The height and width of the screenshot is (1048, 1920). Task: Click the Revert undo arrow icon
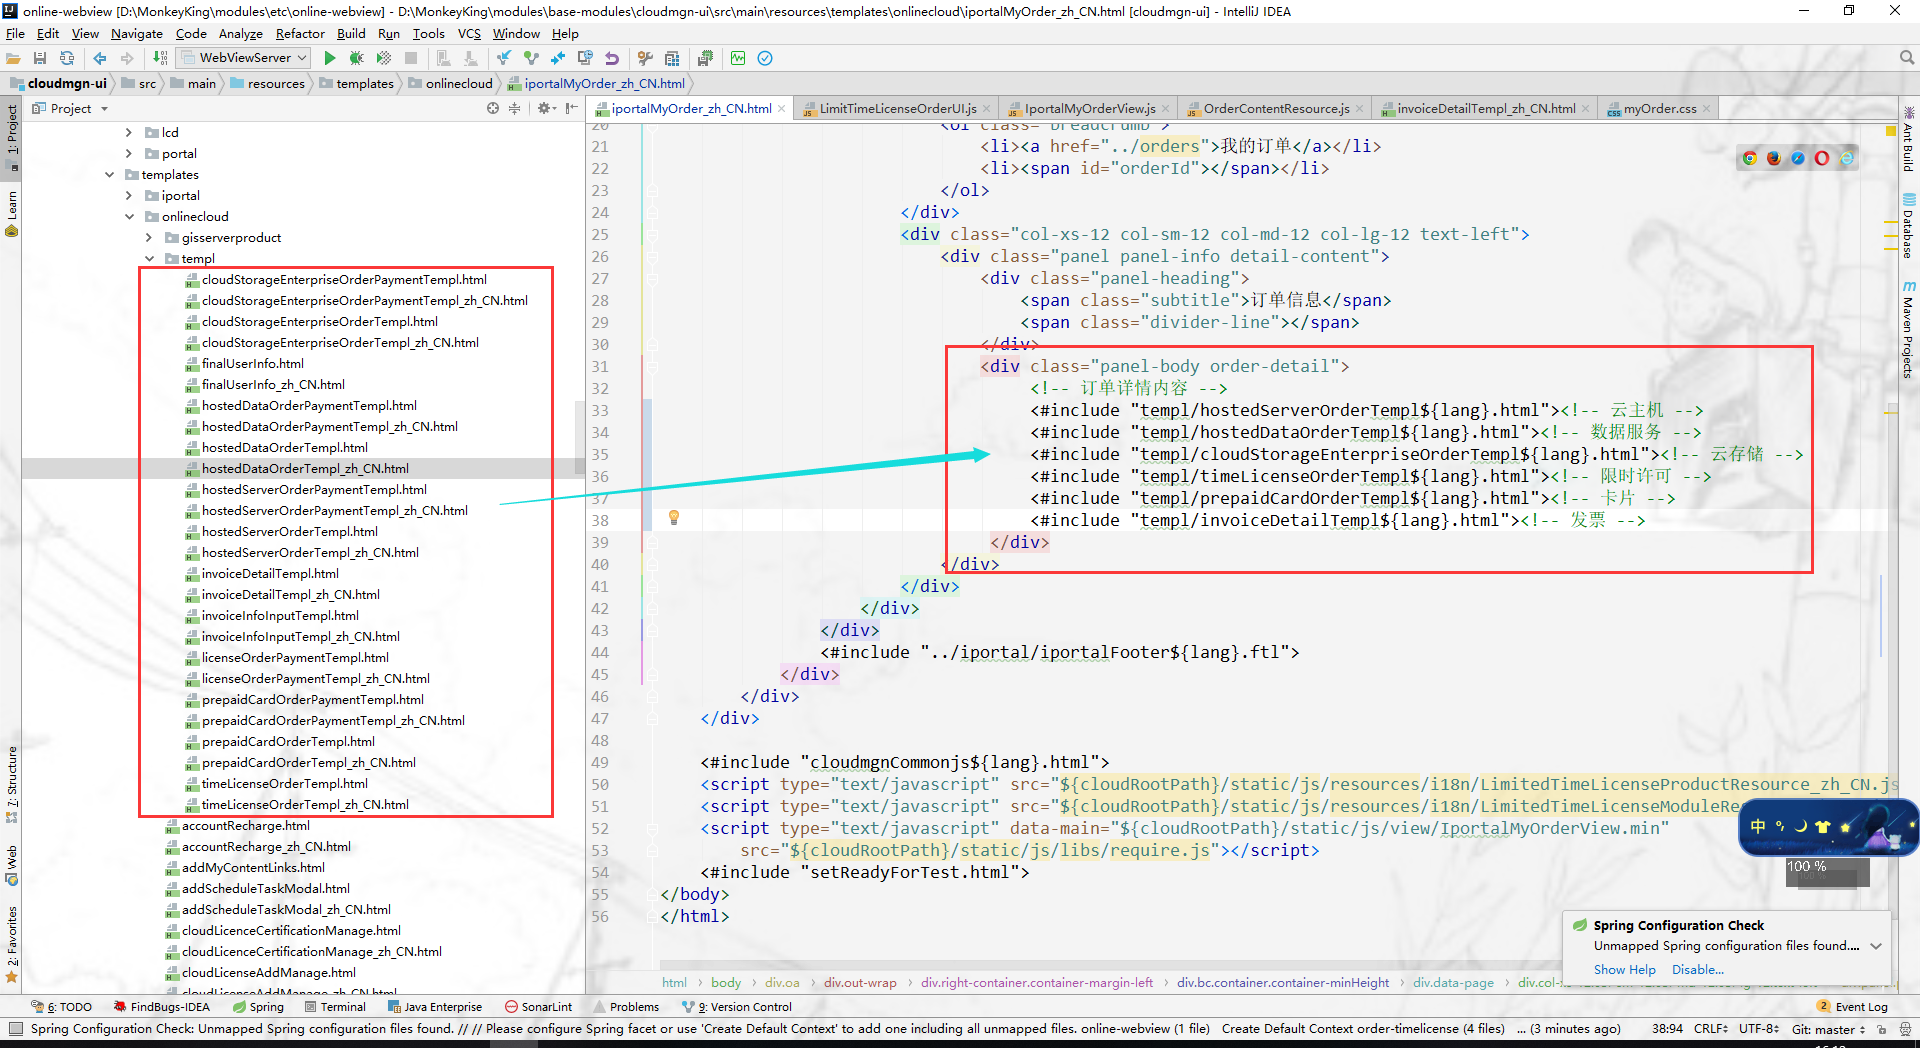[x=612, y=58]
